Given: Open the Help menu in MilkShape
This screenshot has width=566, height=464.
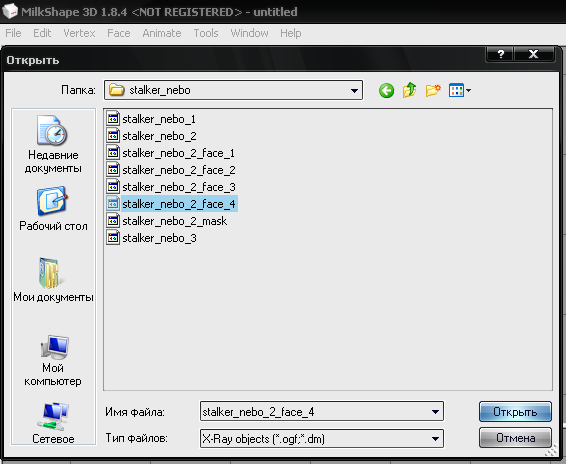Looking at the screenshot, I should [291, 33].
